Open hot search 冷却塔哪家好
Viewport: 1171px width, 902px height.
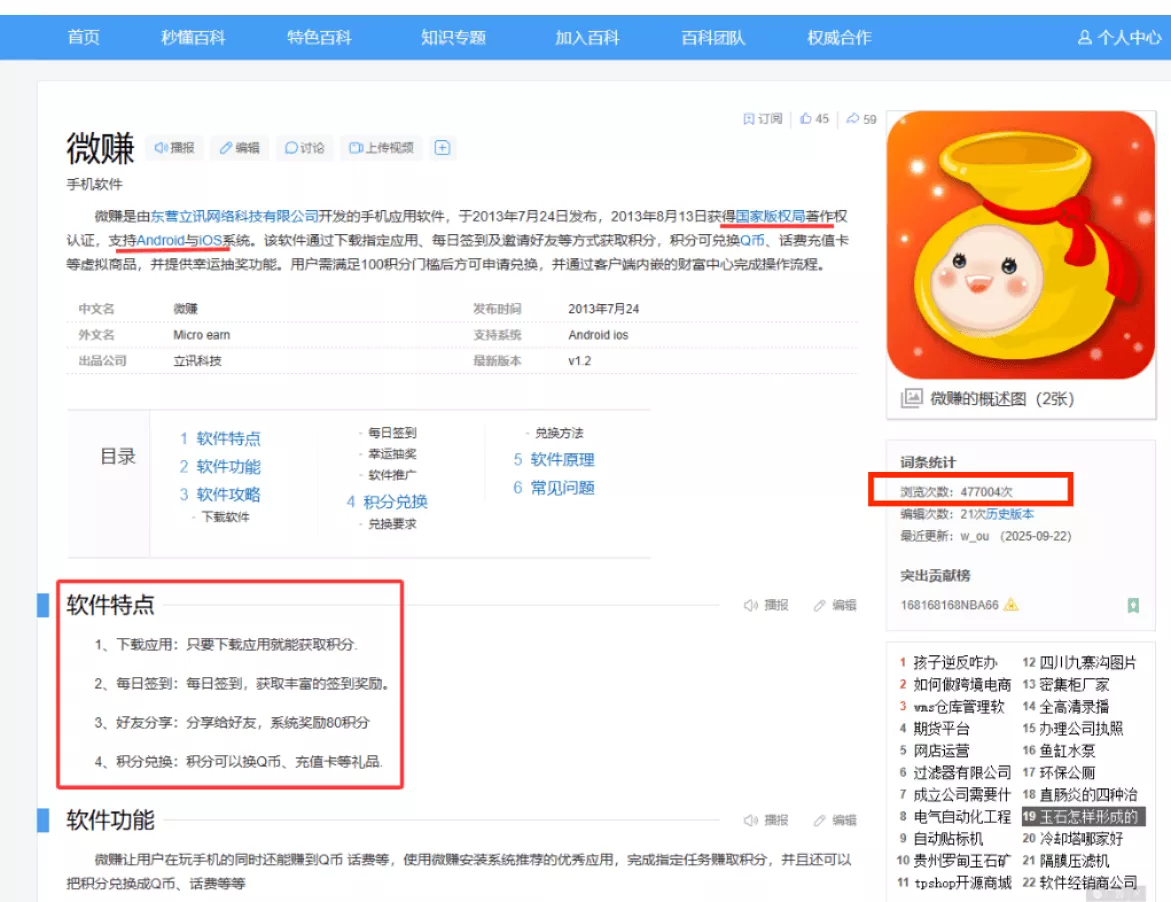coord(1081,839)
